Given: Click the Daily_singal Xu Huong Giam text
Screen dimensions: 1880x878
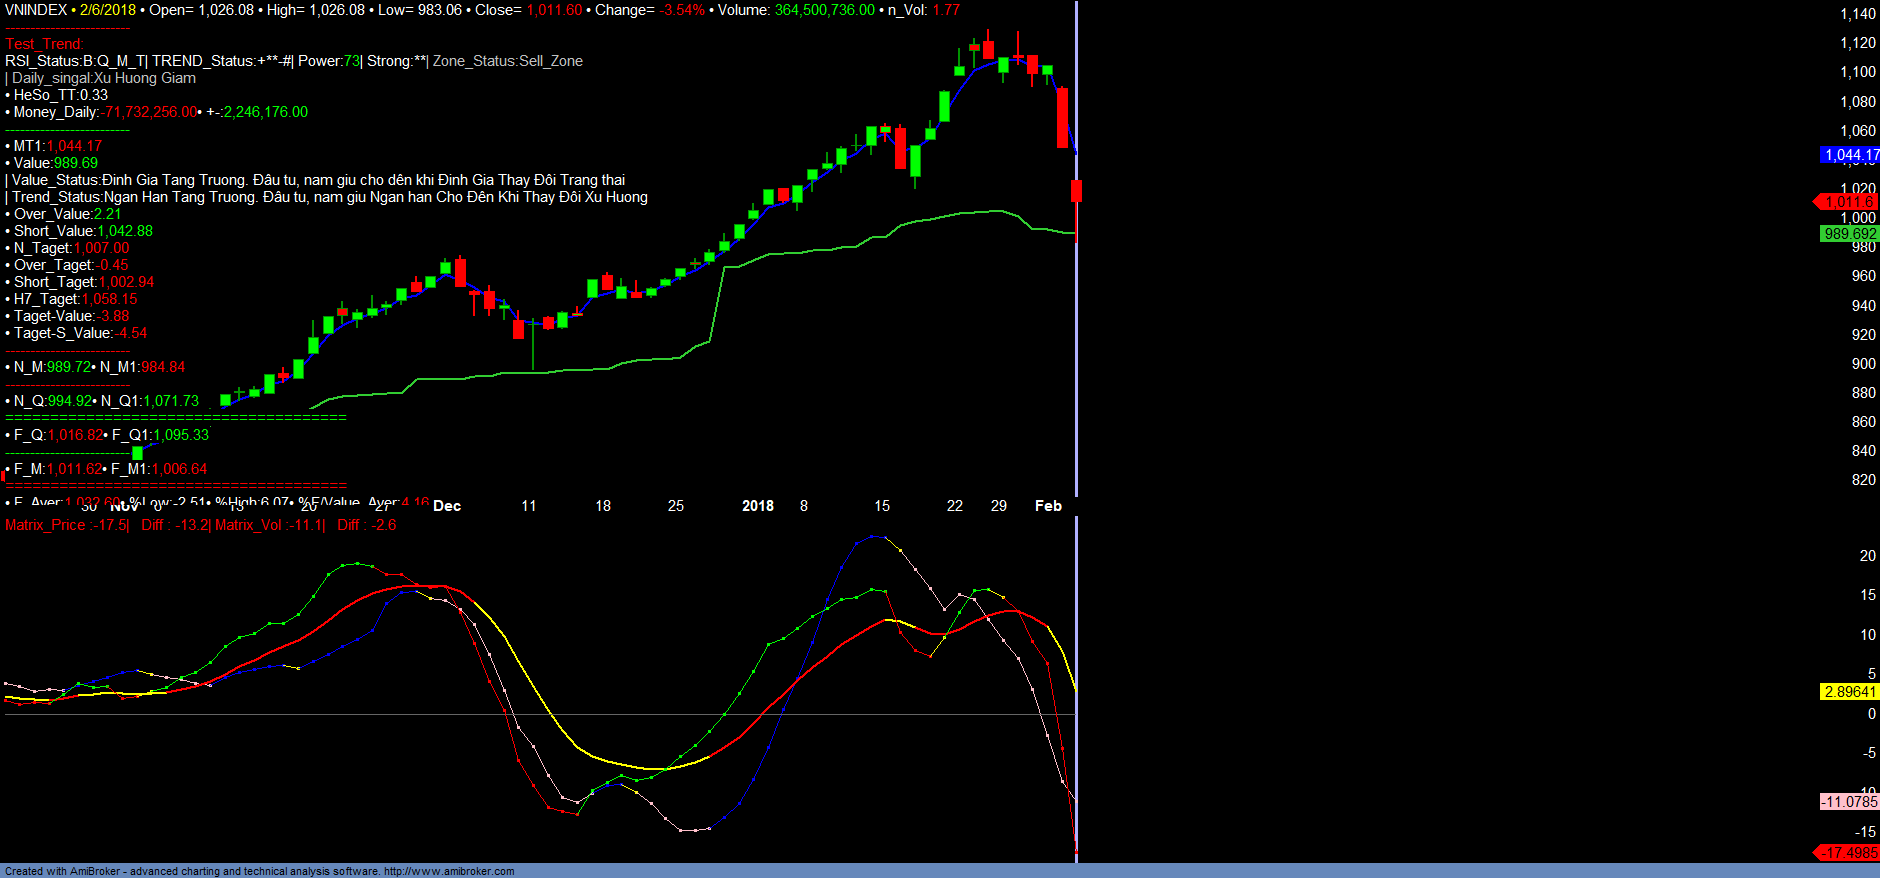Looking at the screenshot, I should click(x=103, y=78).
